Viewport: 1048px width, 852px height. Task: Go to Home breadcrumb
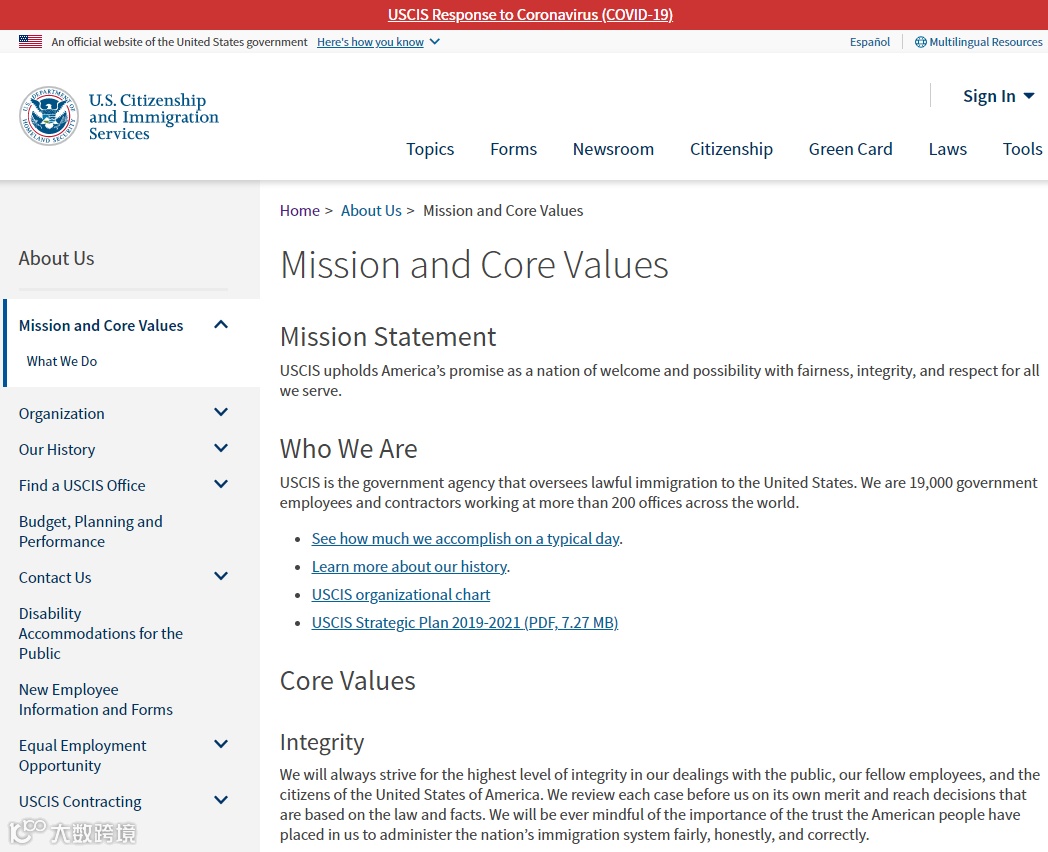coord(299,210)
